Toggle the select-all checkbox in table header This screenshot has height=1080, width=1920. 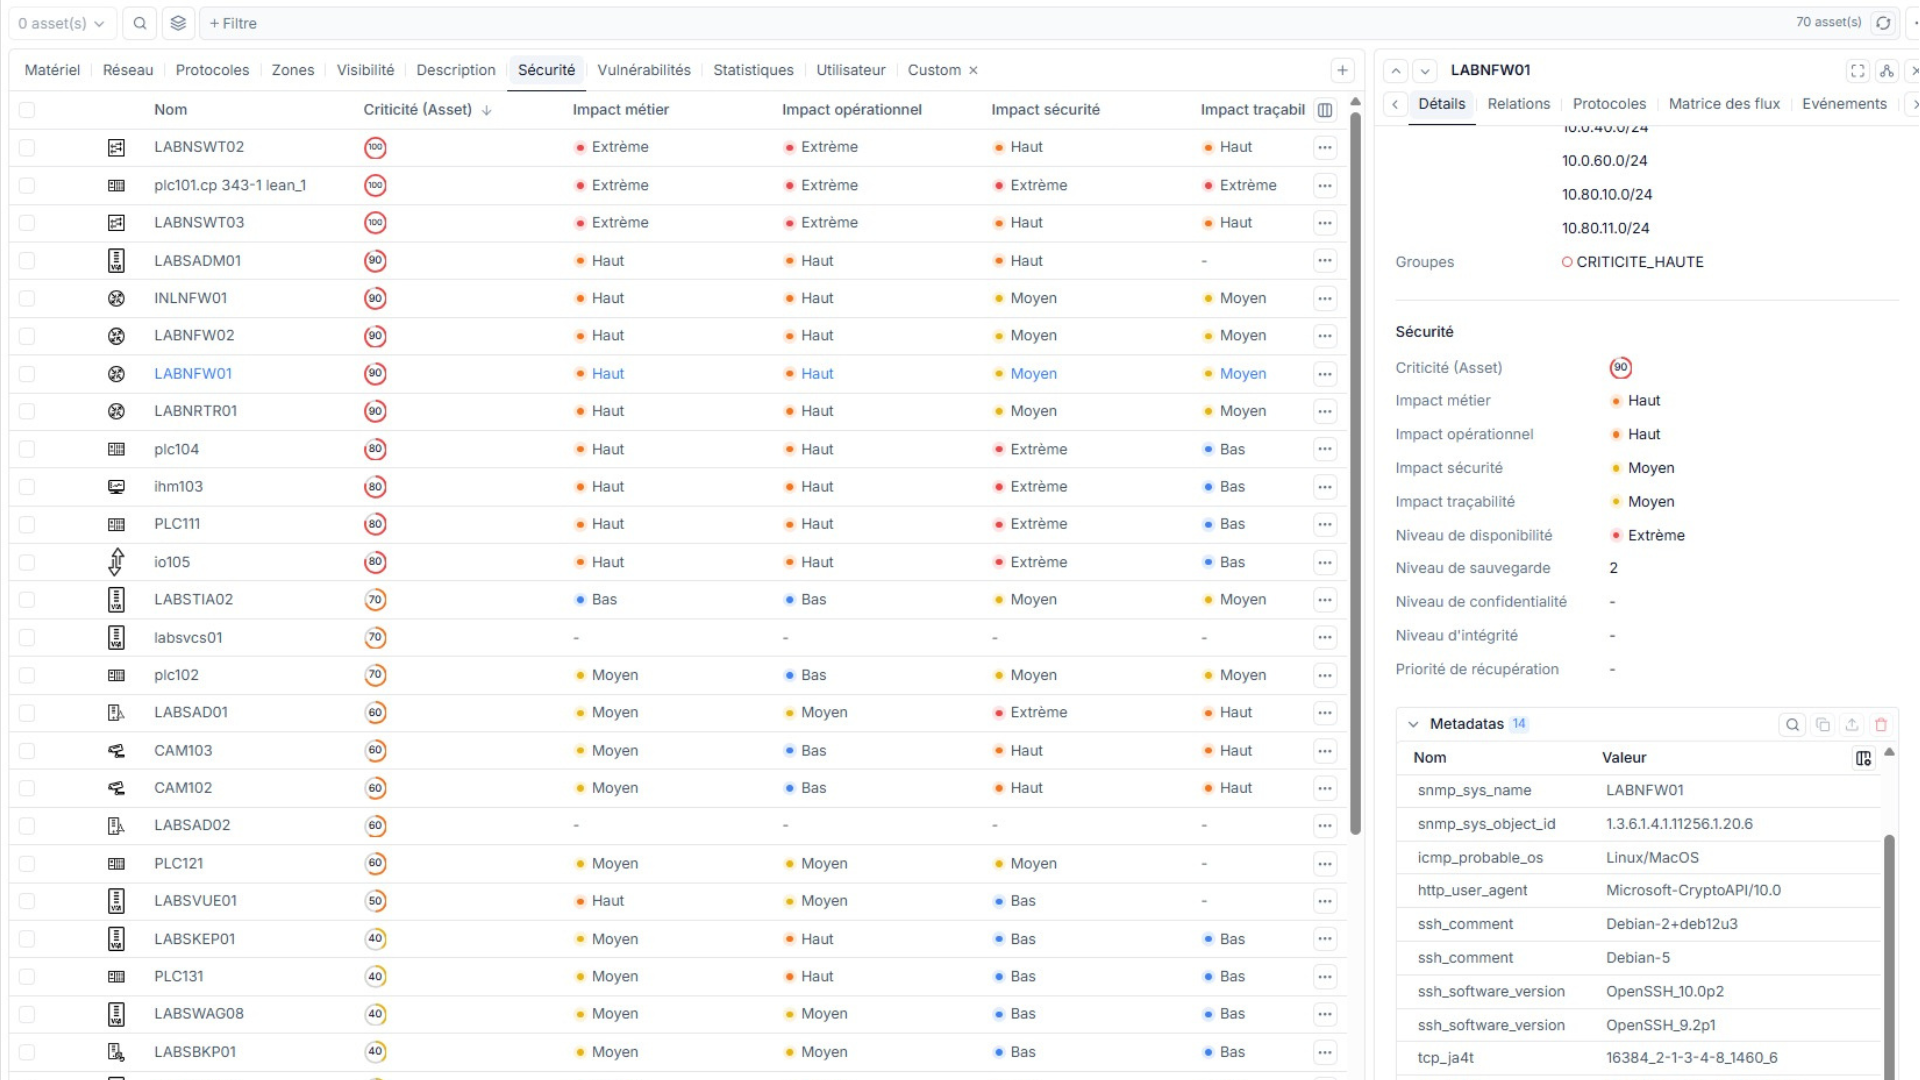point(27,110)
